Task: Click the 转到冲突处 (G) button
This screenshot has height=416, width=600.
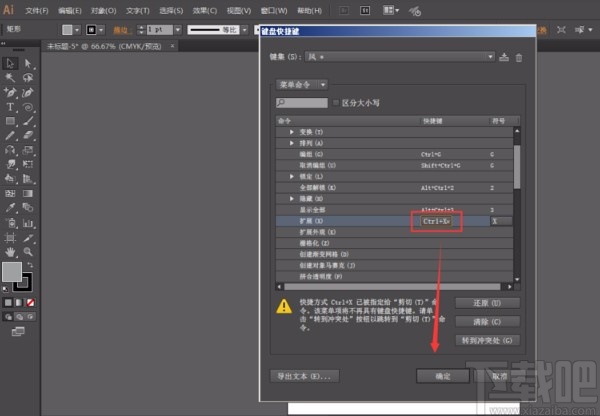Action: pos(487,341)
